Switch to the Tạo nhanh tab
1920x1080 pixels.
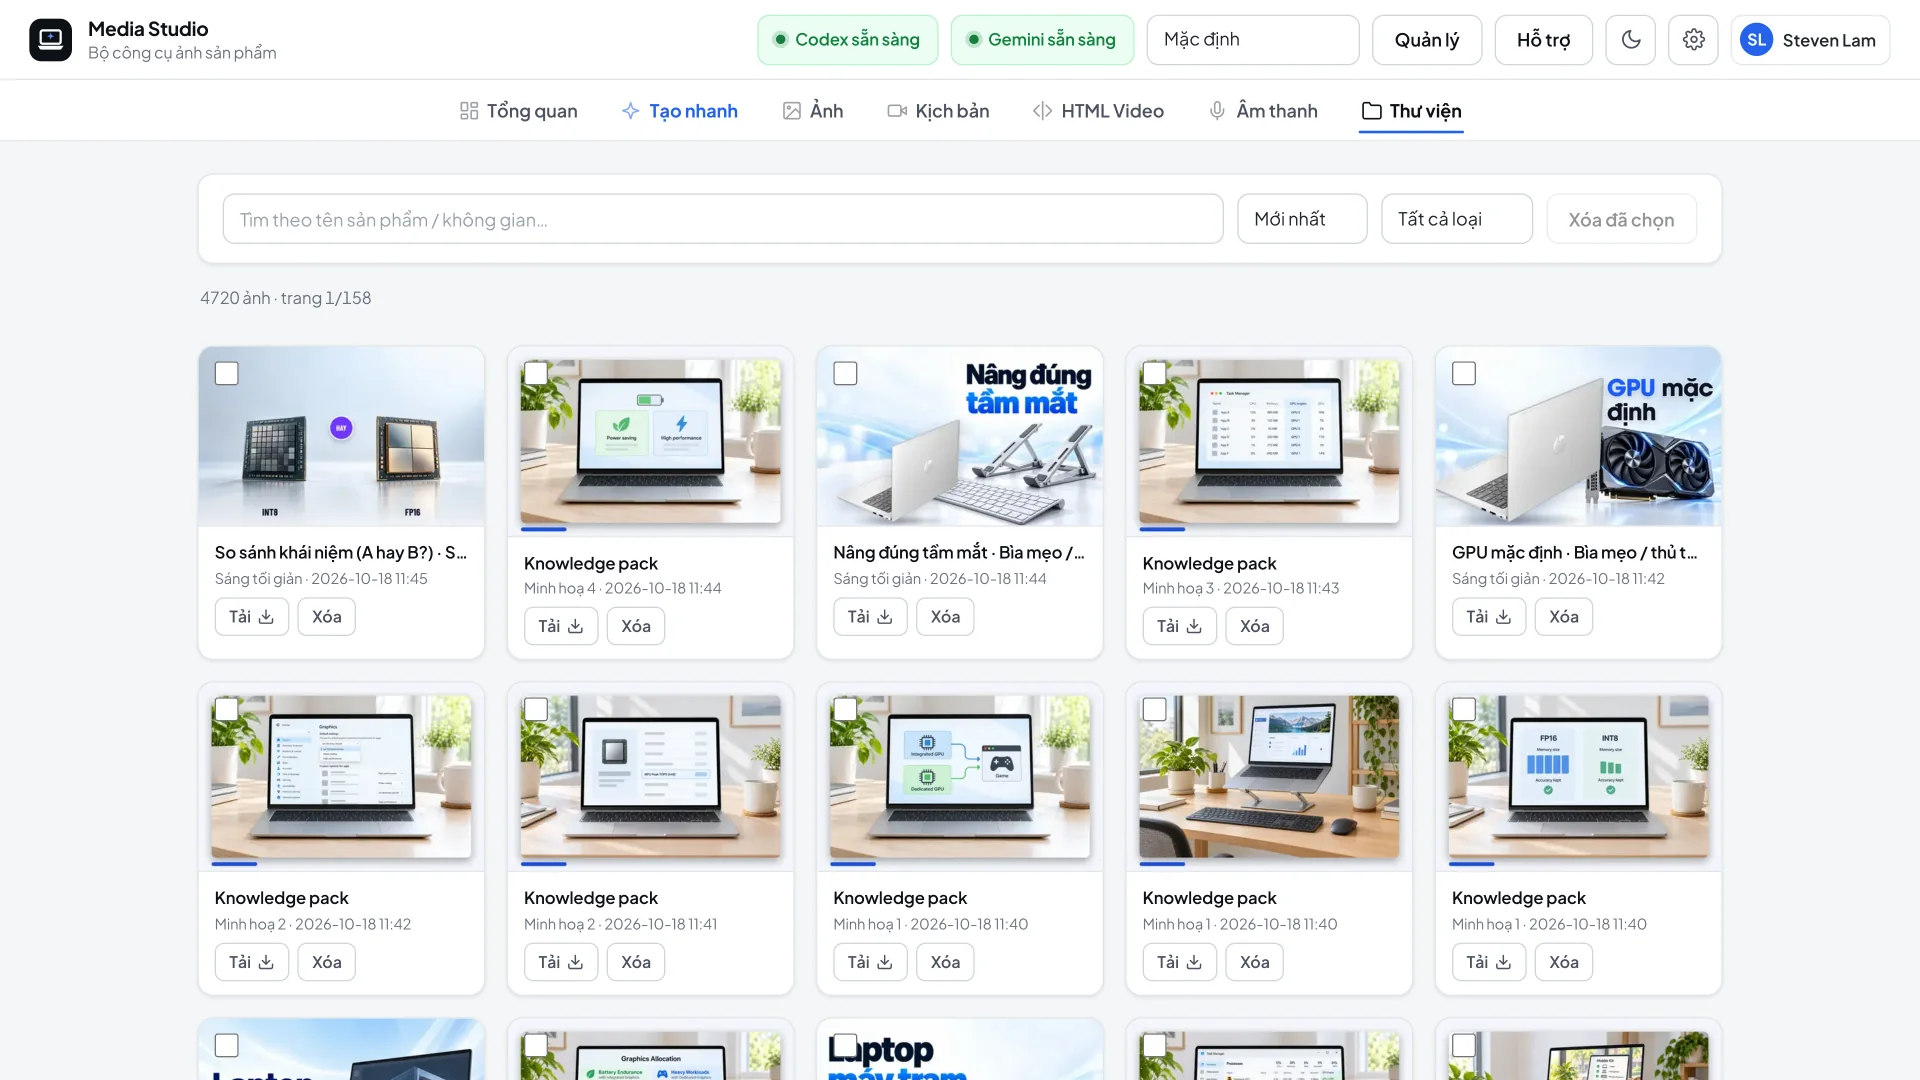(x=680, y=111)
